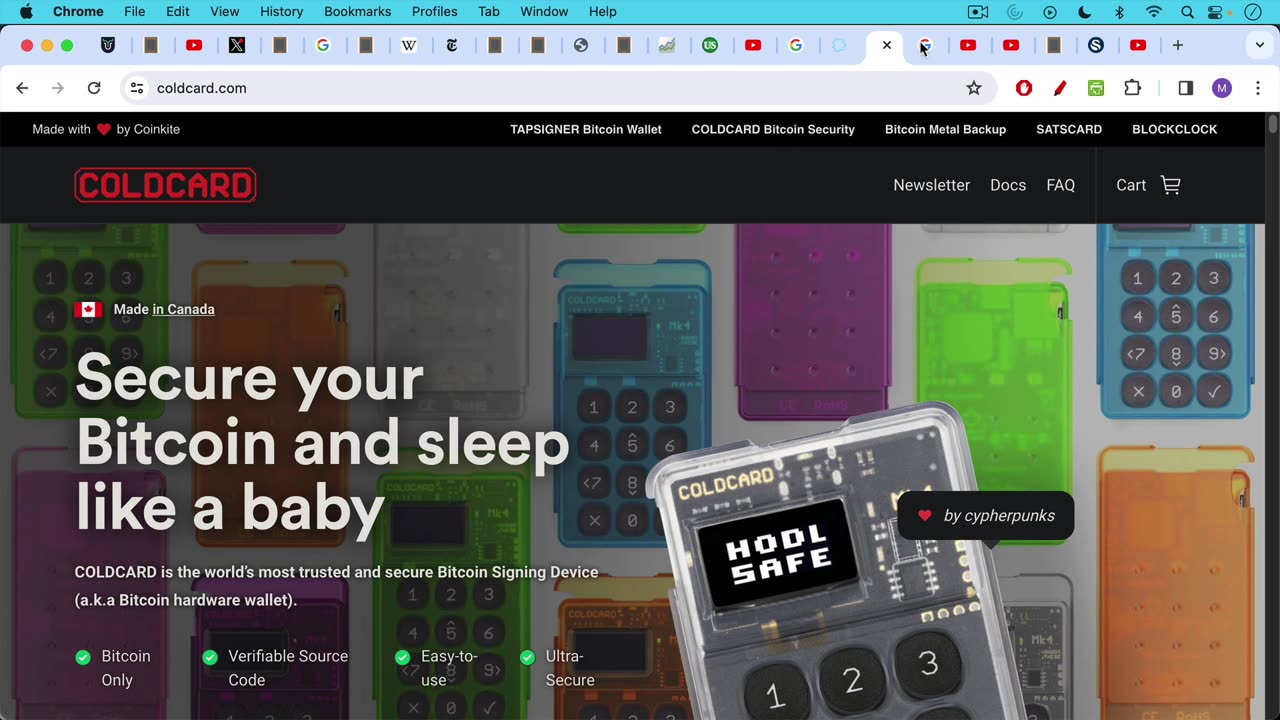The height and width of the screenshot is (720, 1280).
Task: Toggle Do Not Disturb moon icon
Action: pyautogui.click(x=1086, y=12)
